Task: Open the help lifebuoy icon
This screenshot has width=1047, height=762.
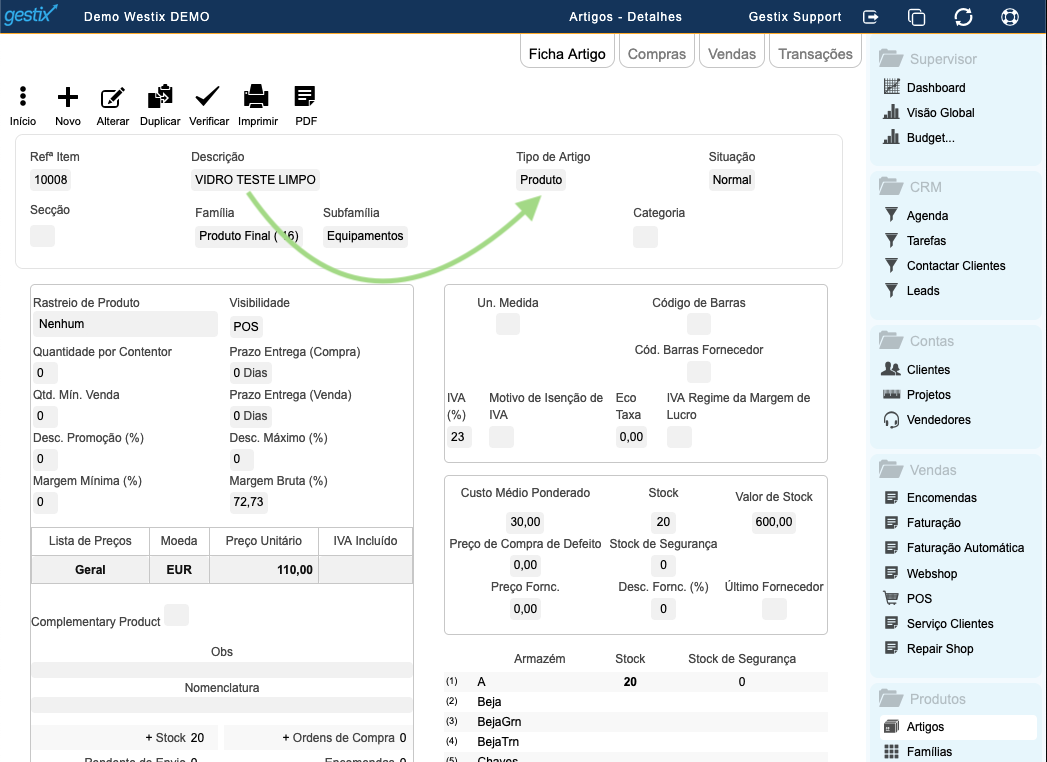Action: [1009, 17]
